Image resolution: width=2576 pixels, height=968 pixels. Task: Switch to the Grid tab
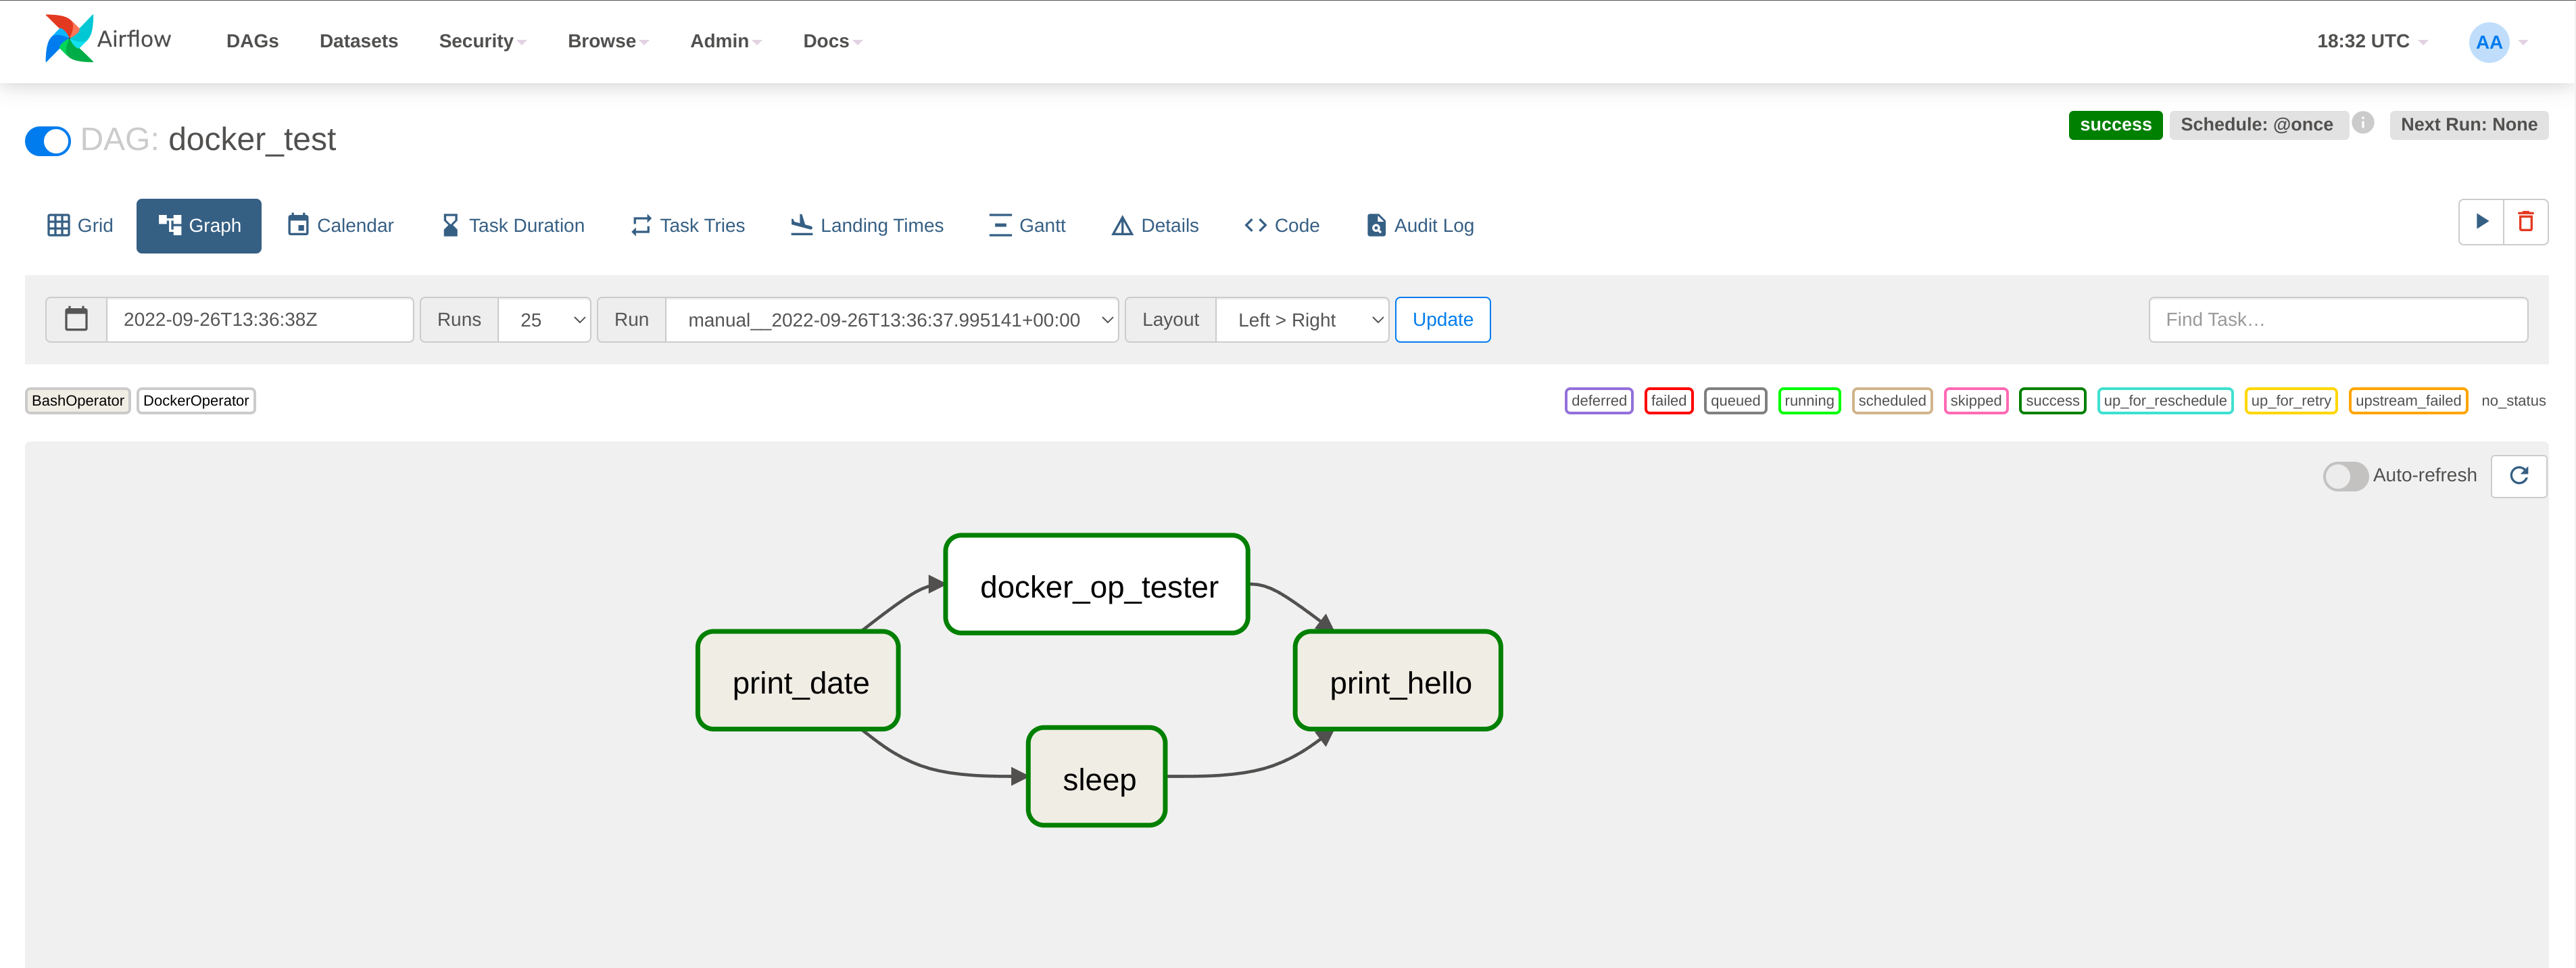point(80,226)
